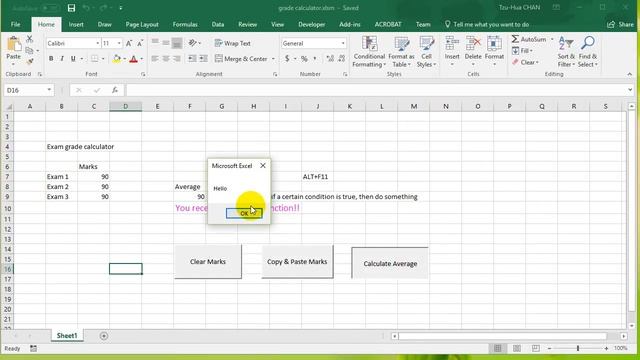Click the Calculate Average button
This screenshot has width=640, height=360.
click(x=390, y=264)
